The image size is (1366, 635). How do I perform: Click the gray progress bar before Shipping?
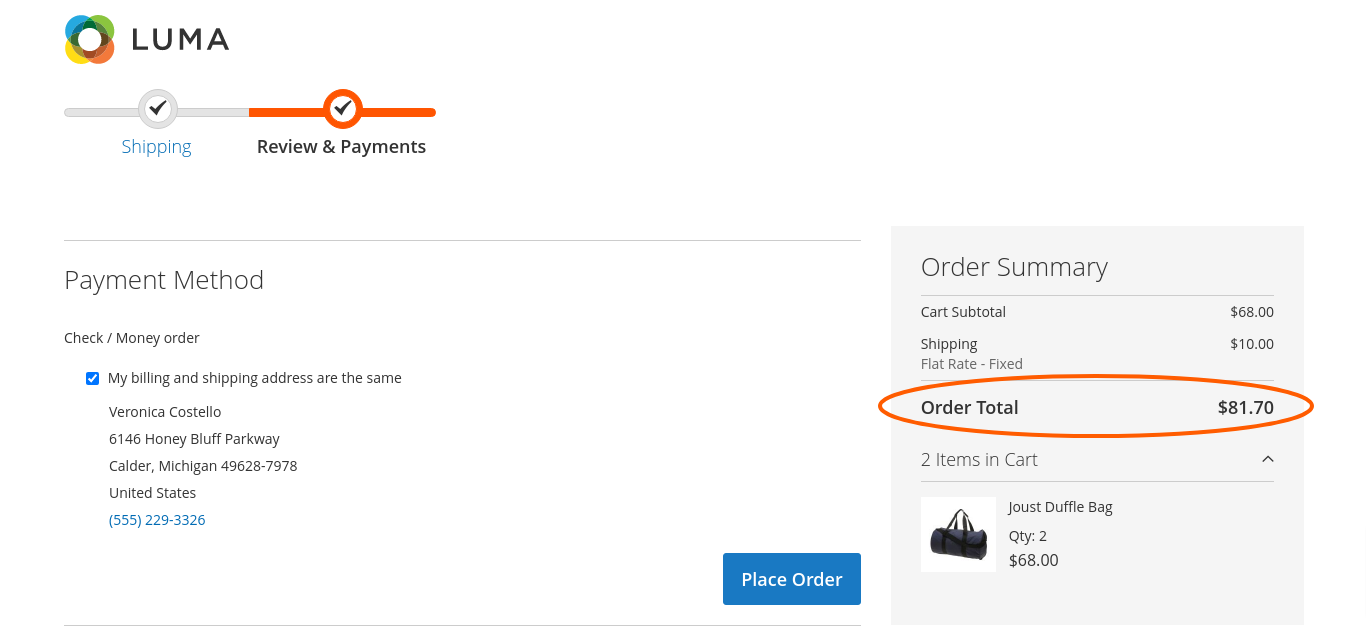[101, 112]
